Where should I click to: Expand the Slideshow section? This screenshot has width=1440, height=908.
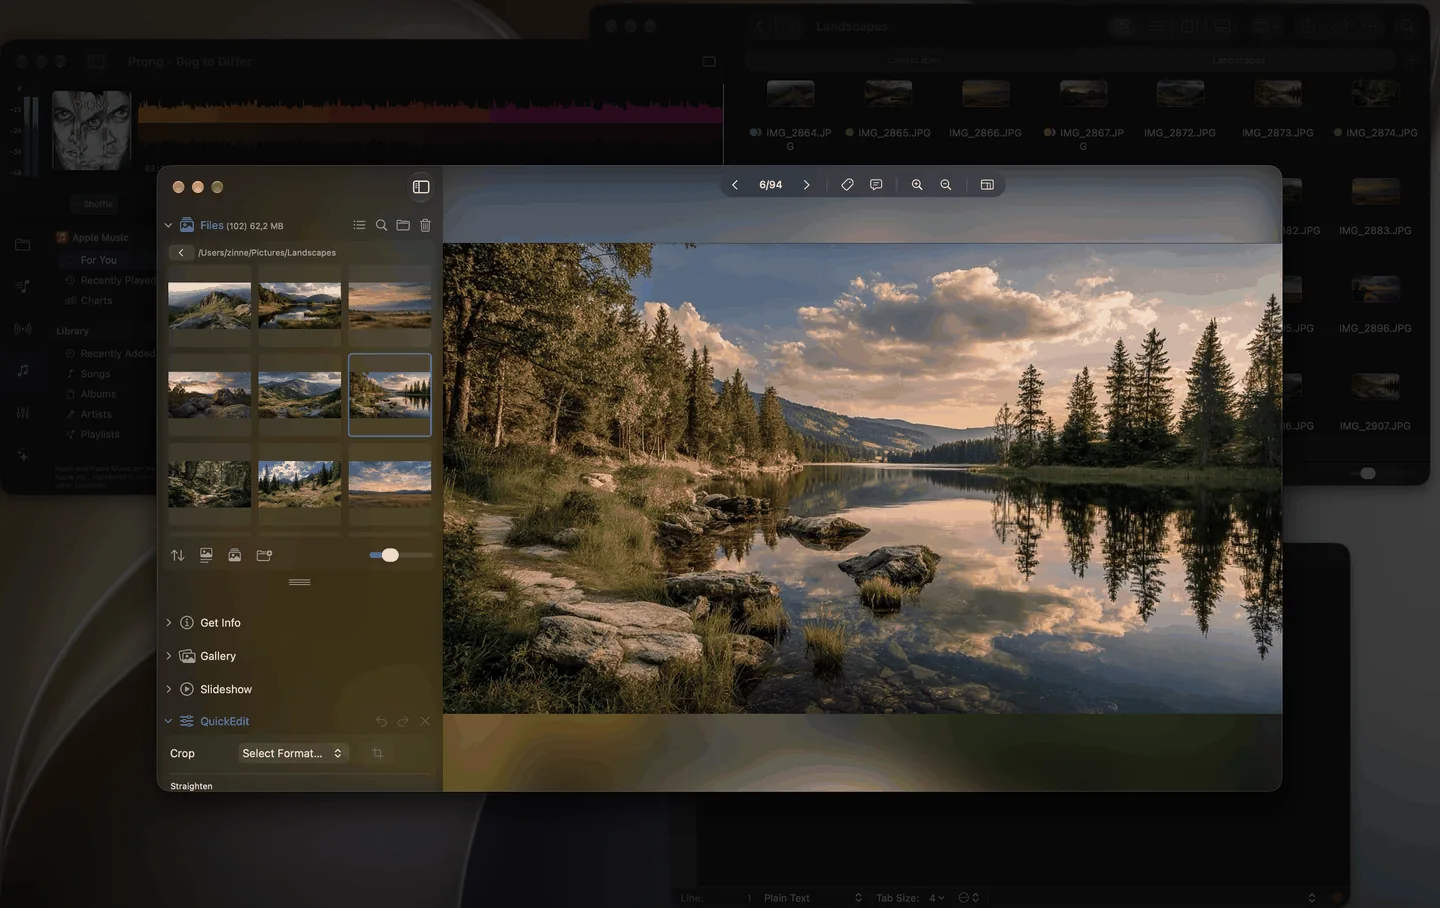pos(168,689)
